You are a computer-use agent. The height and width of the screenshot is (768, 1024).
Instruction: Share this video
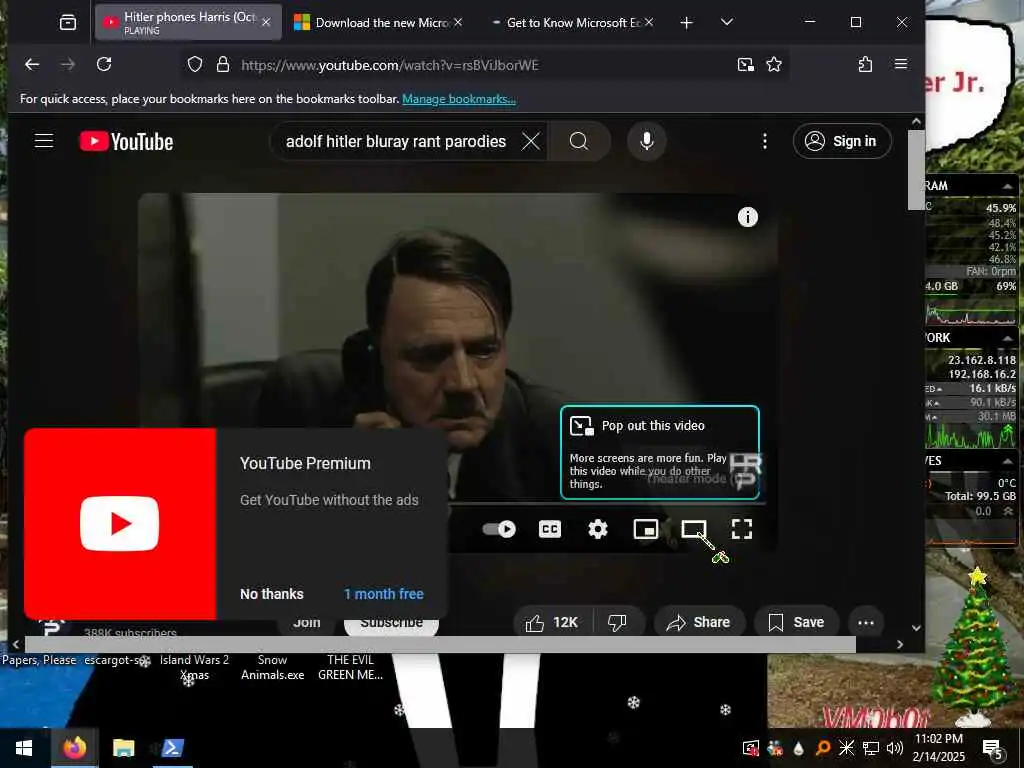pos(697,622)
